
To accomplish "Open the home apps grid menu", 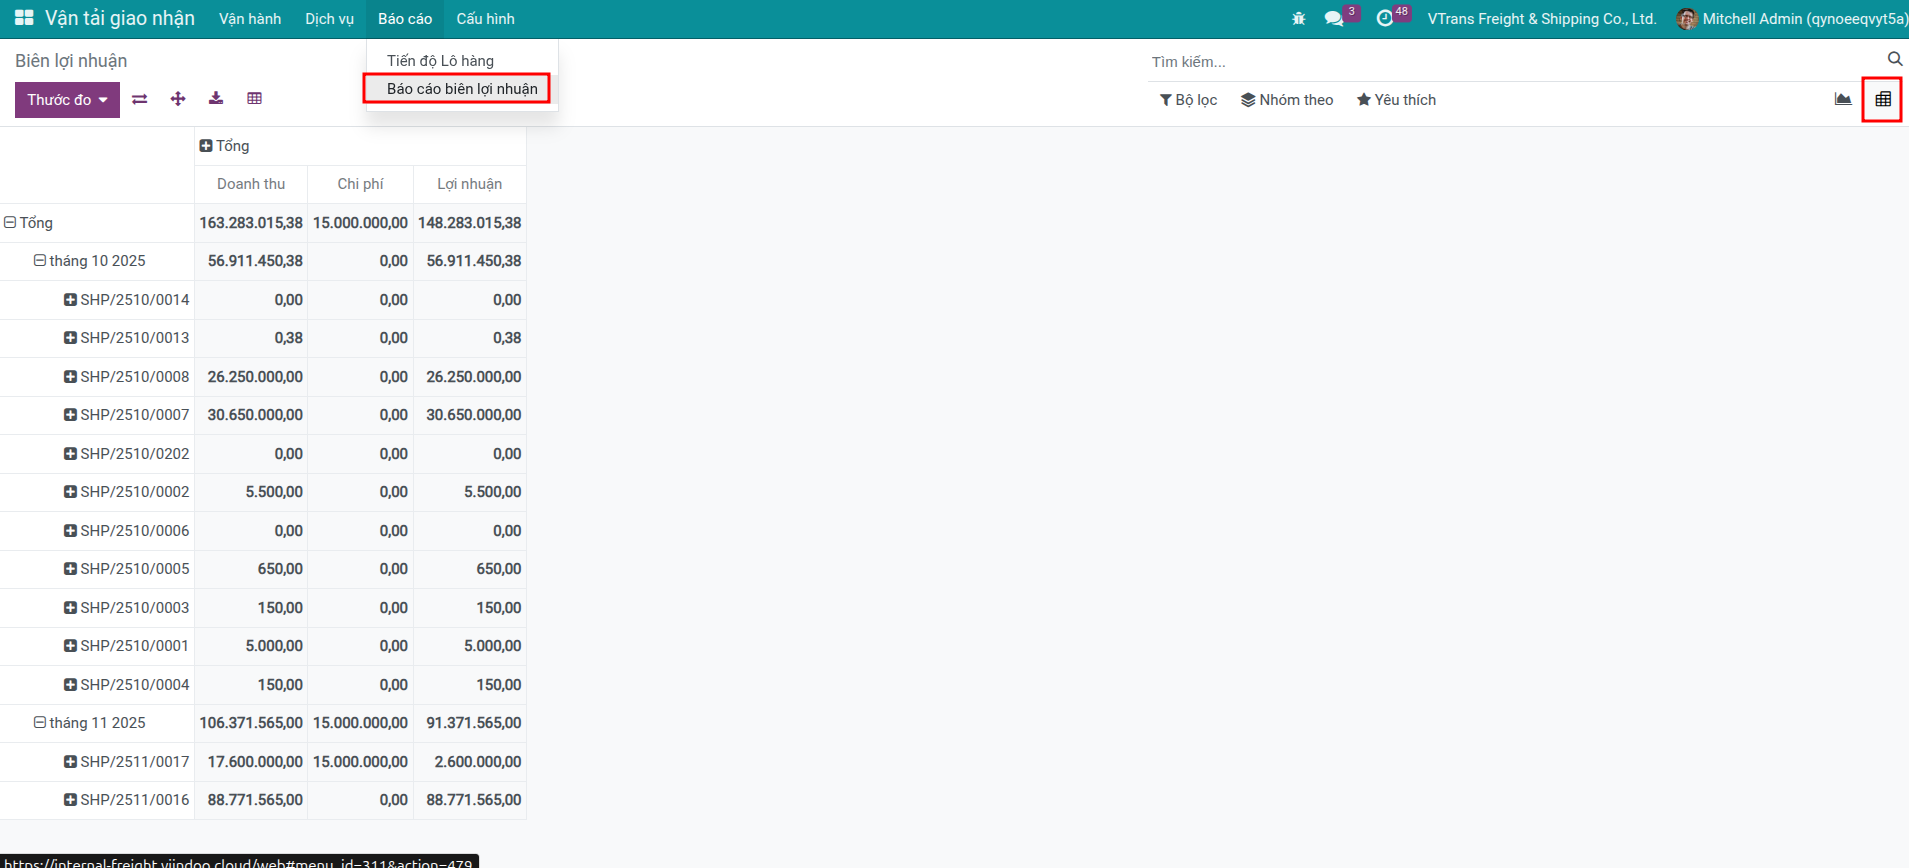I will click(x=24, y=19).
